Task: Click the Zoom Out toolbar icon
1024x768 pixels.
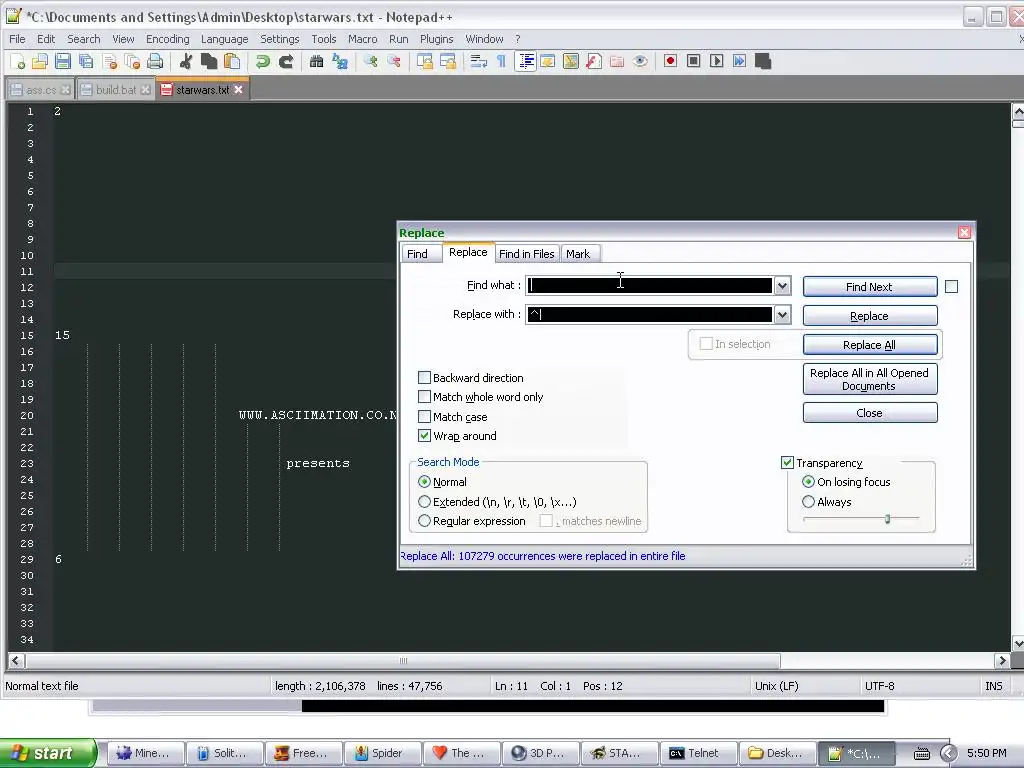Action: coord(394,61)
